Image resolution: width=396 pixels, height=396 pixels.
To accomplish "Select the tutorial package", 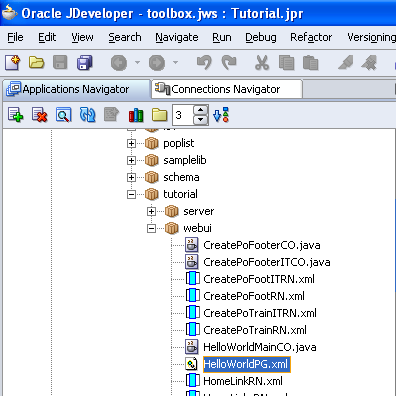I will pyautogui.click(x=180, y=194).
